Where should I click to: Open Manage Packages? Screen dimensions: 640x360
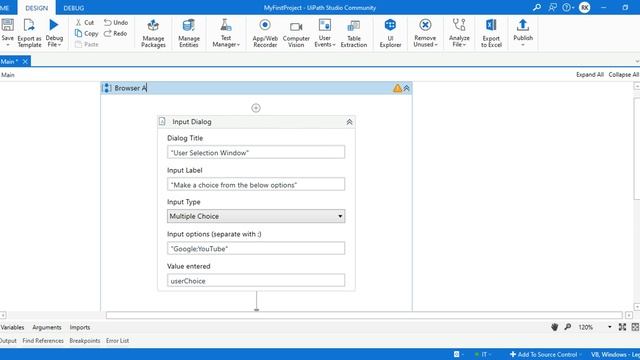[x=153, y=33]
